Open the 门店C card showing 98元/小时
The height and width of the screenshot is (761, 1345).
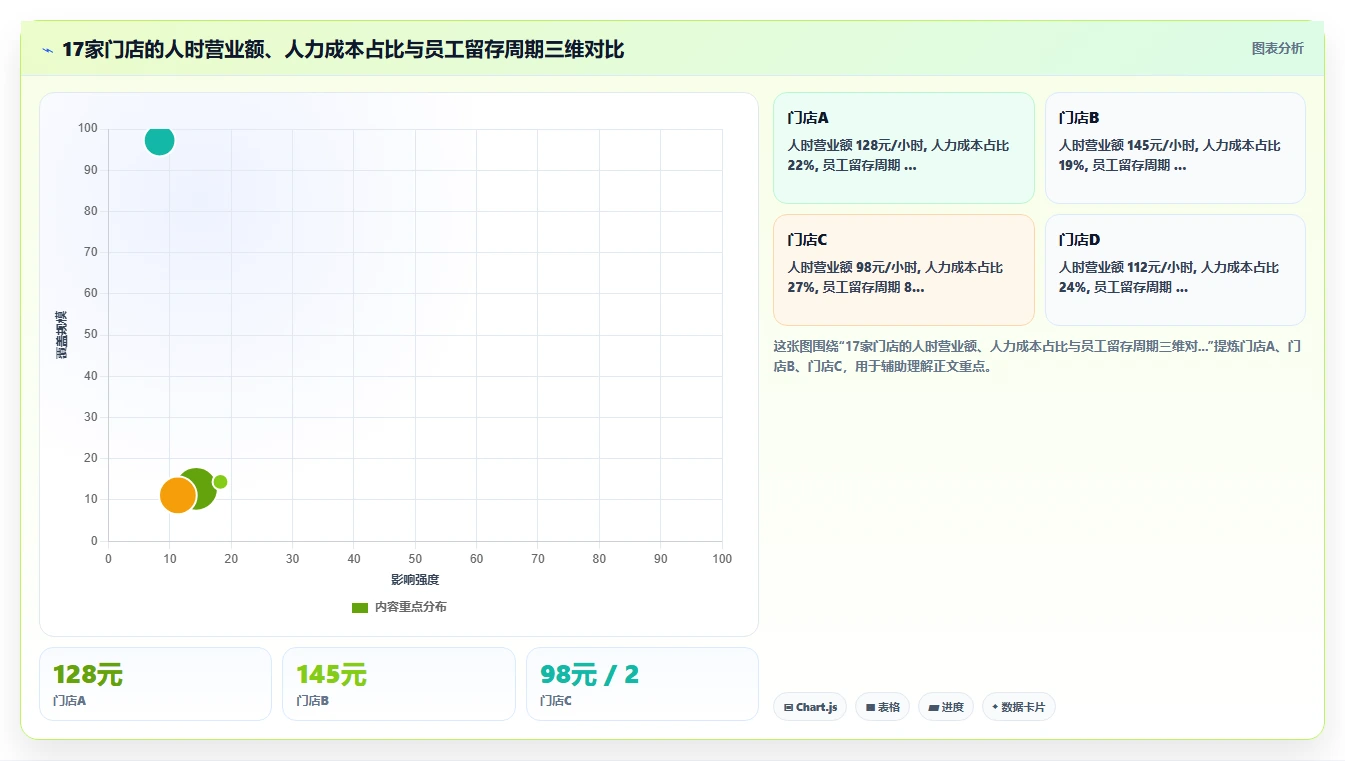pyautogui.click(x=904, y=270)
